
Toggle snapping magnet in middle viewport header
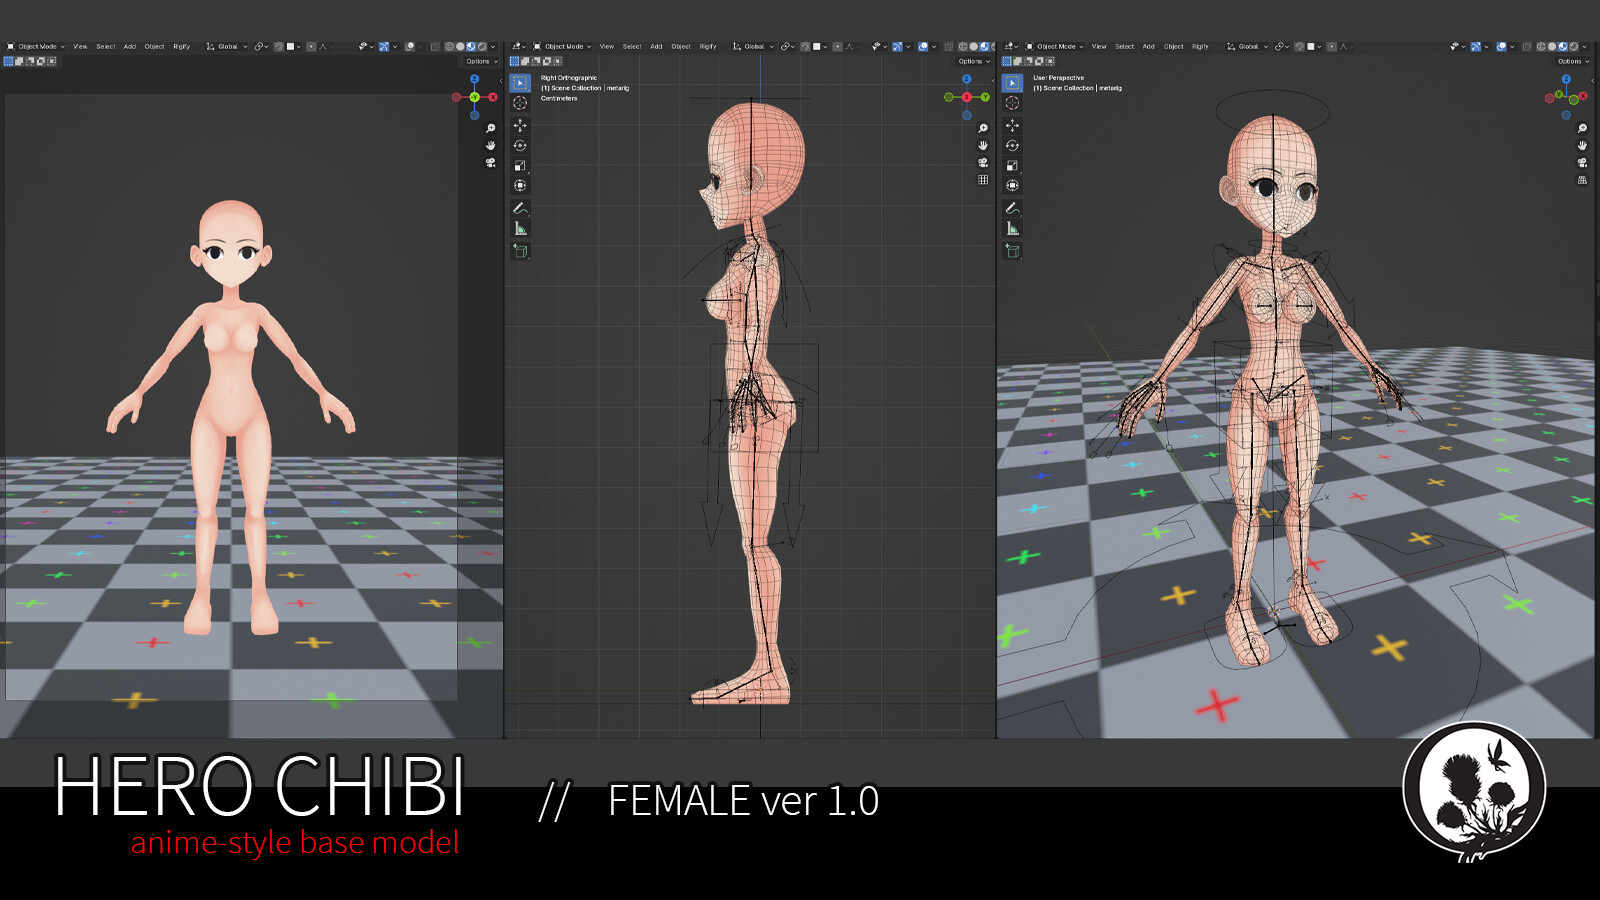click(x=806, y=46)
